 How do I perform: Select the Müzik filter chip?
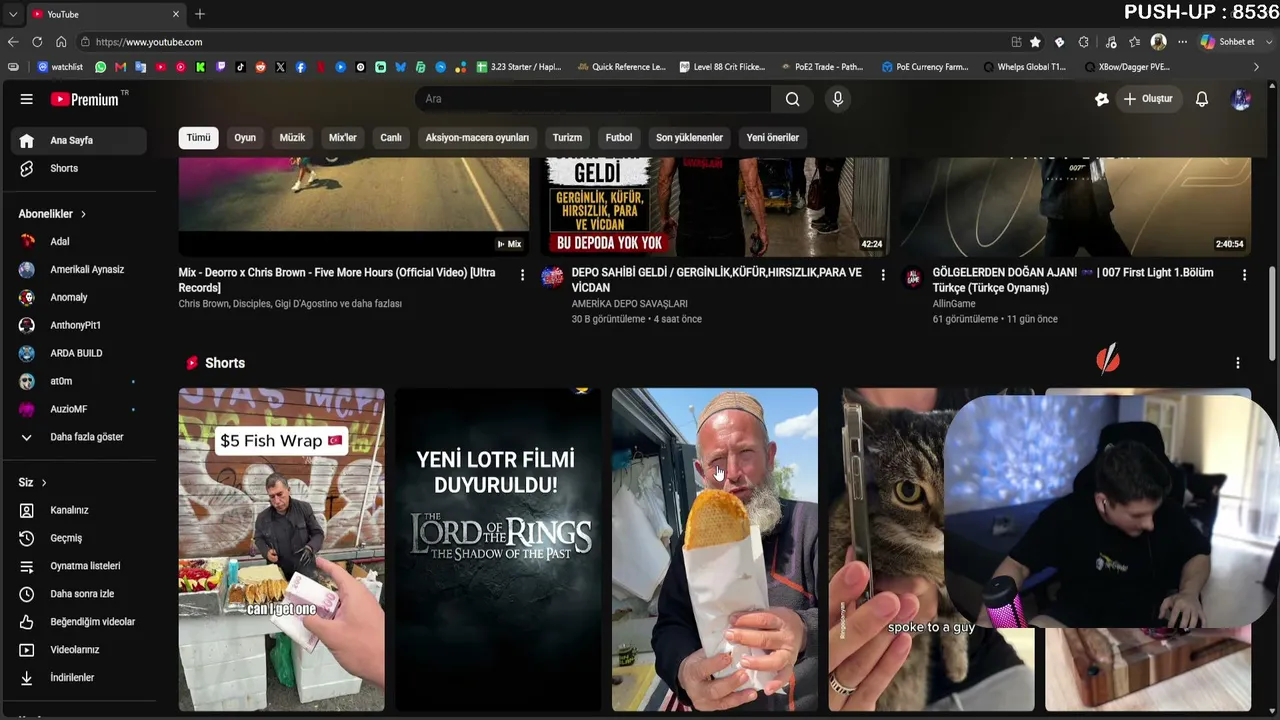[292, 138]
